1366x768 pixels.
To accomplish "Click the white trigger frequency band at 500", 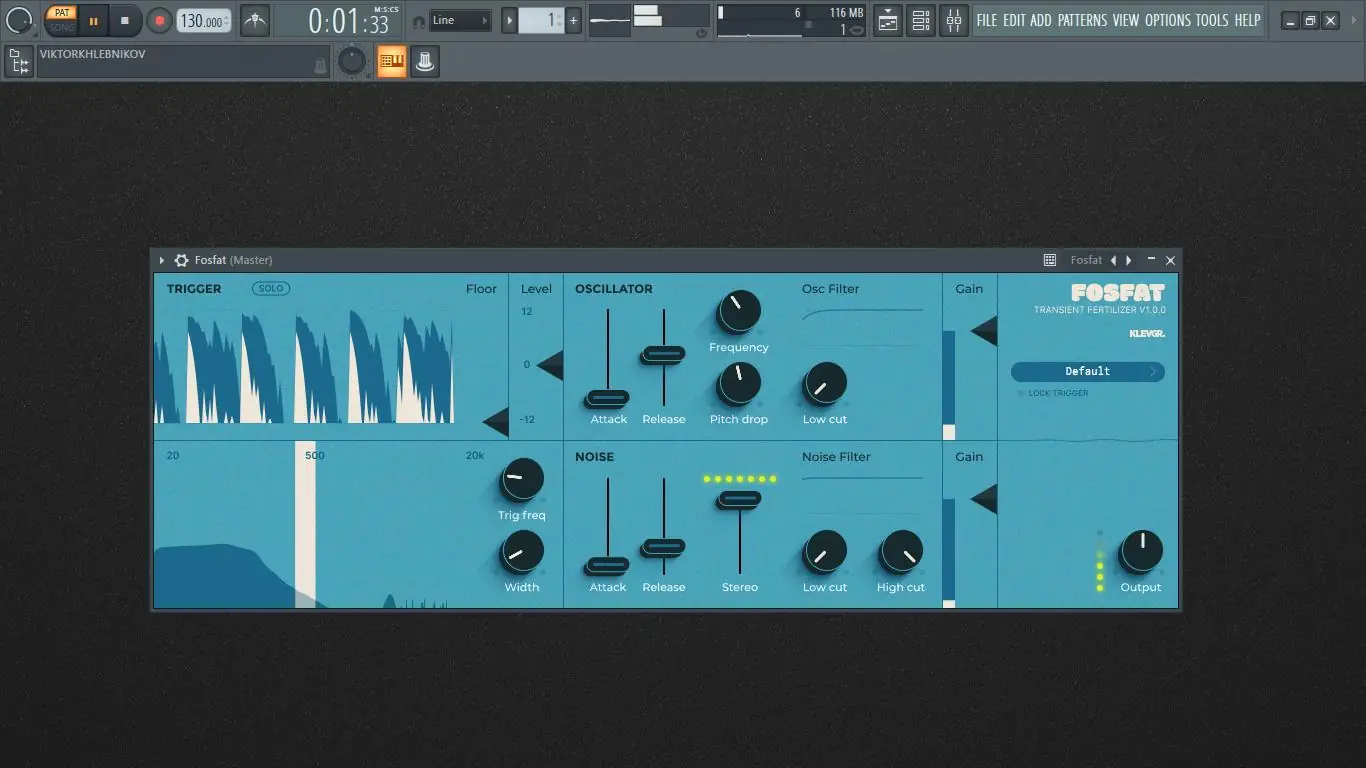I will [x=305, y=524].
